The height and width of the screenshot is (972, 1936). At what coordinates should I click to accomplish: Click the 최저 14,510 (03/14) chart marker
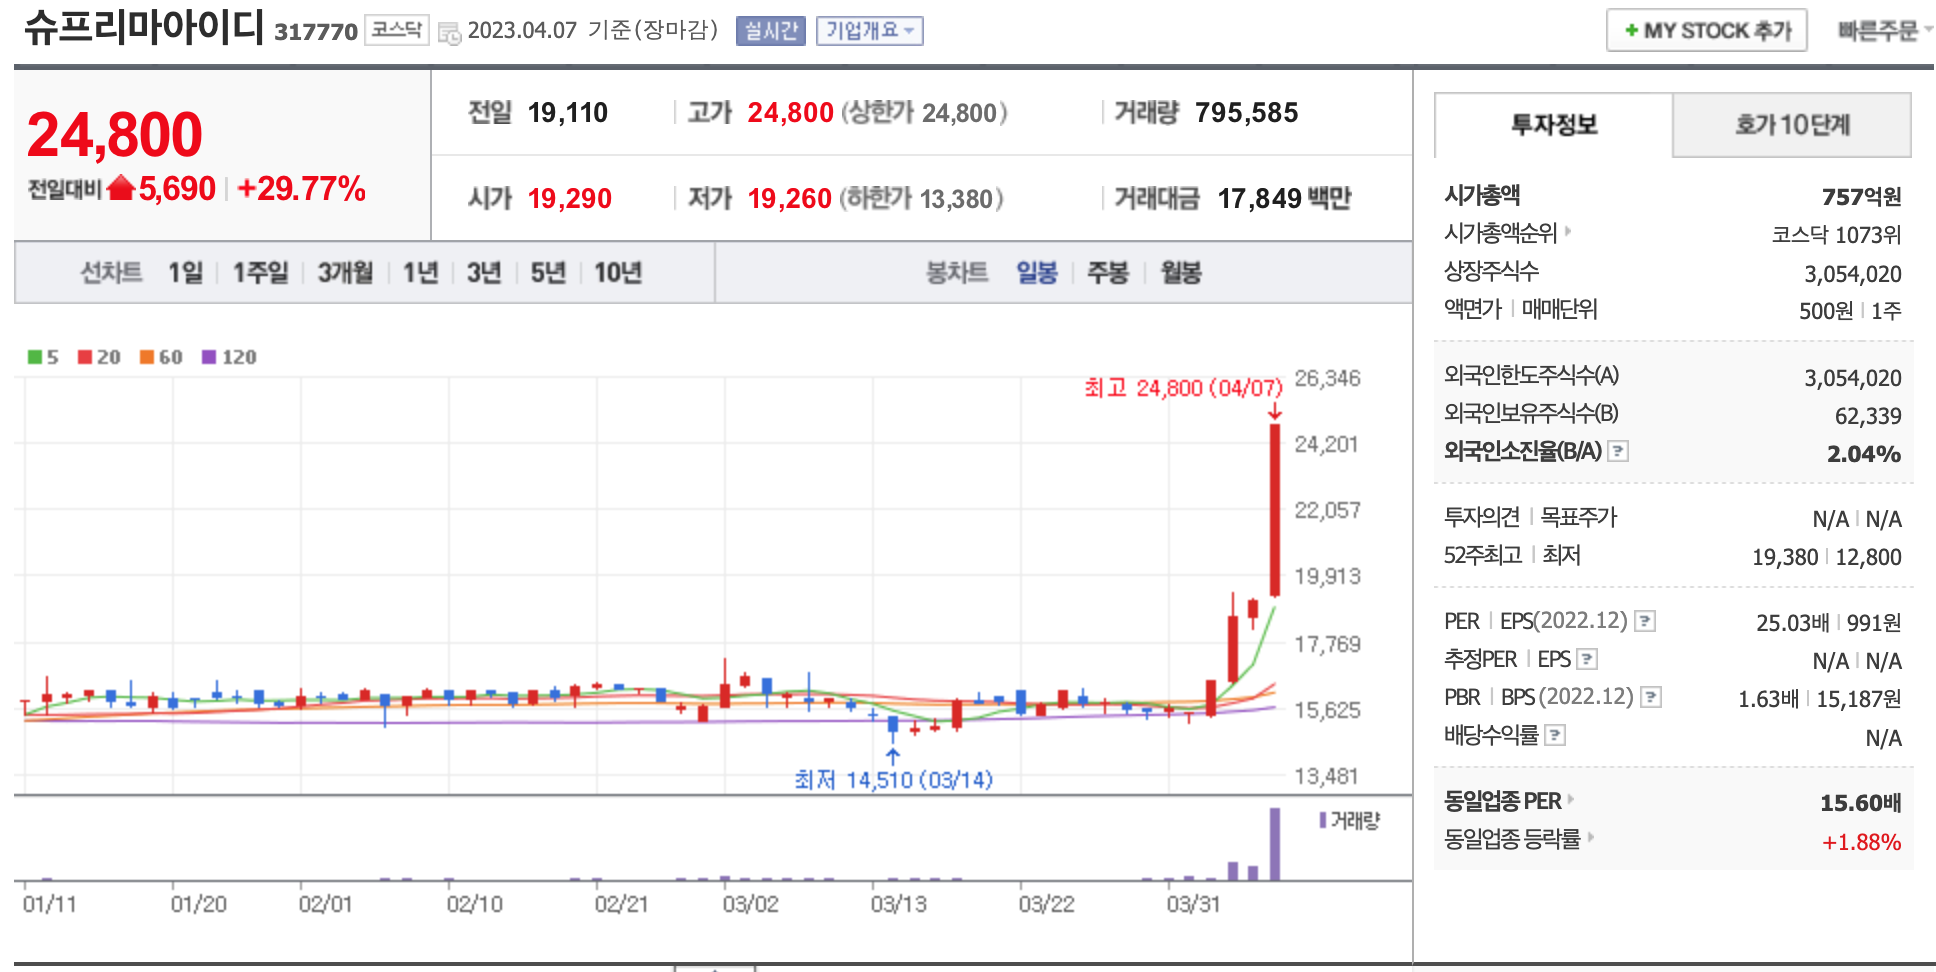(893, 779)
